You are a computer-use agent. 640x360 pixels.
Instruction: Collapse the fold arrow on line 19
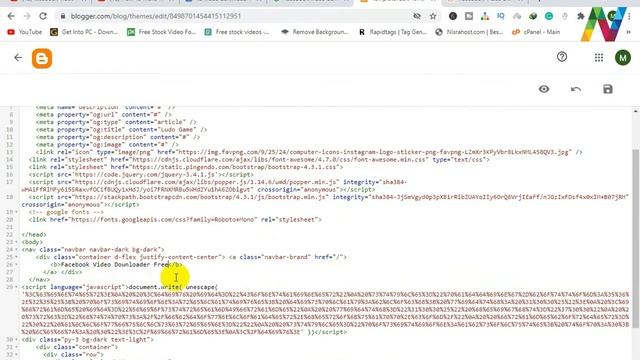pyautogui.click(x=16, y=212)
